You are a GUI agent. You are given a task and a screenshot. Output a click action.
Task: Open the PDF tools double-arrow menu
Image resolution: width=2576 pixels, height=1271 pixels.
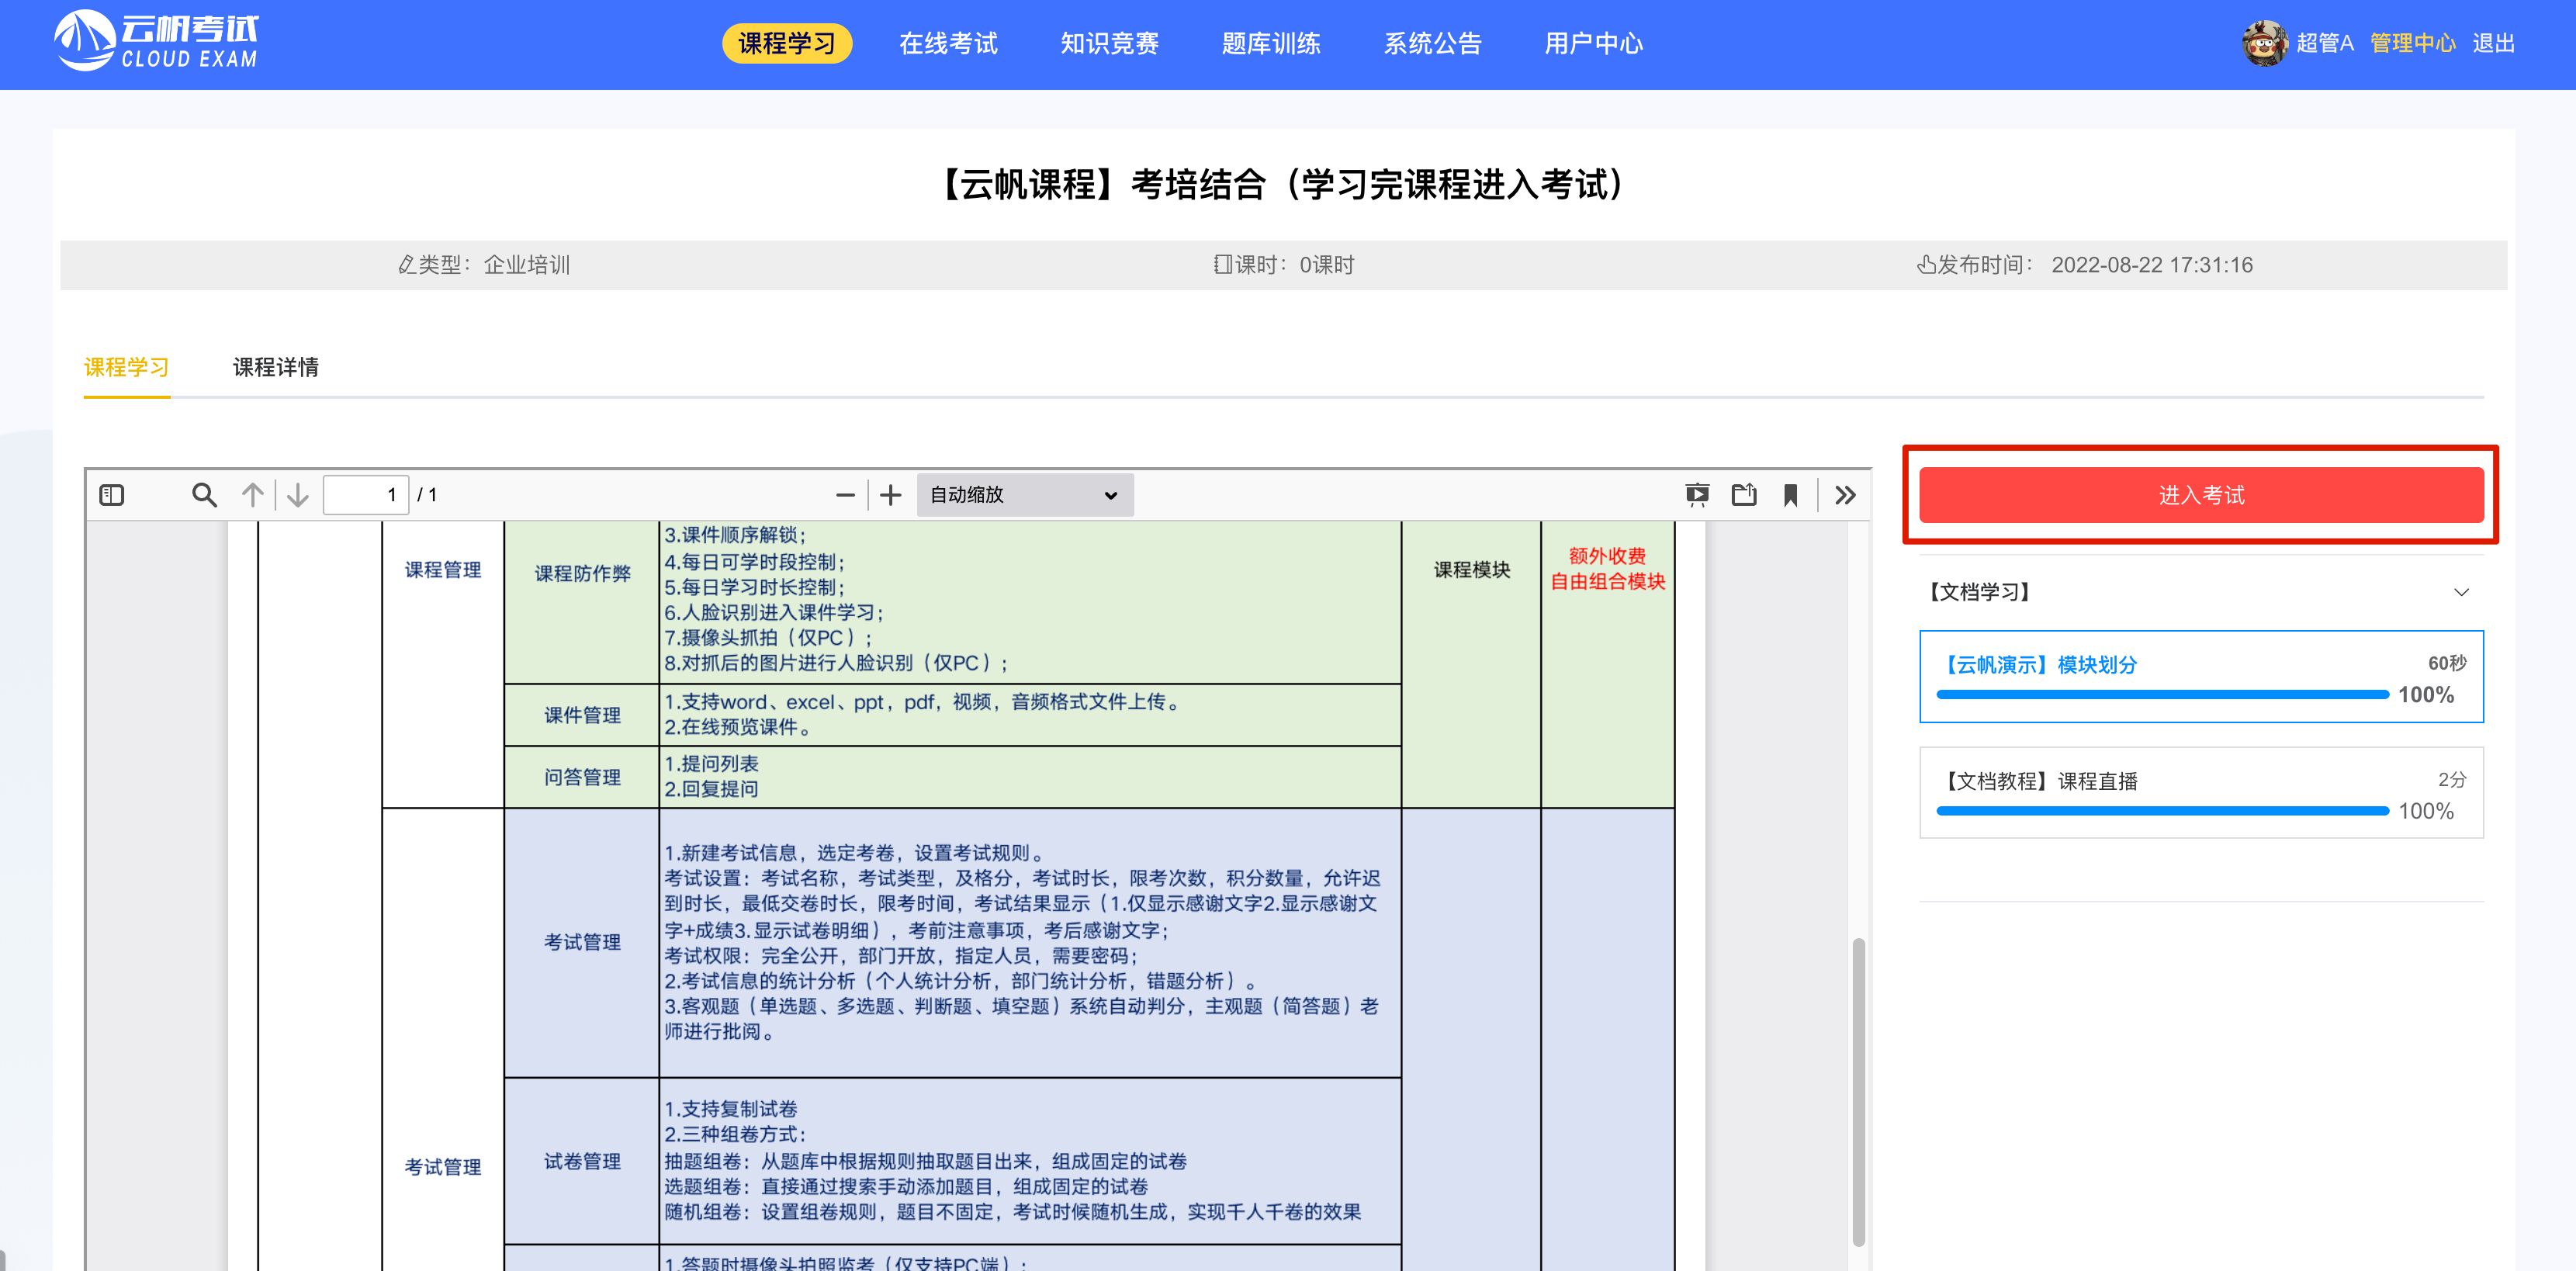point(1846,495)
